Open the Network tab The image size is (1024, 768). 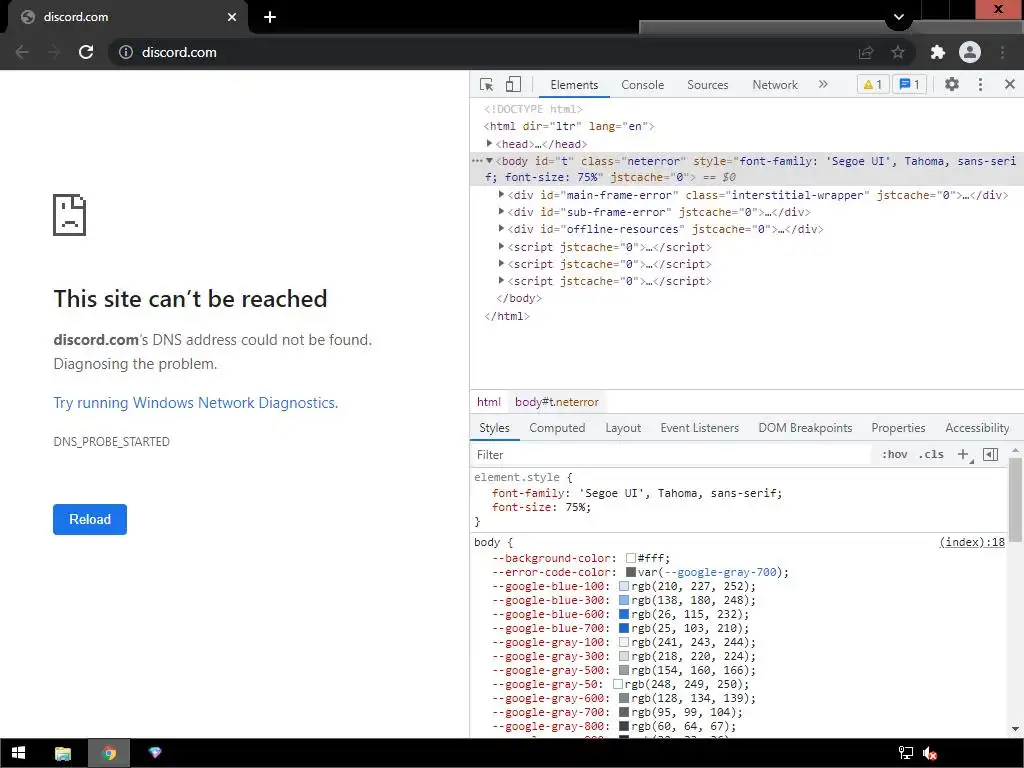(x=775, y=85)
